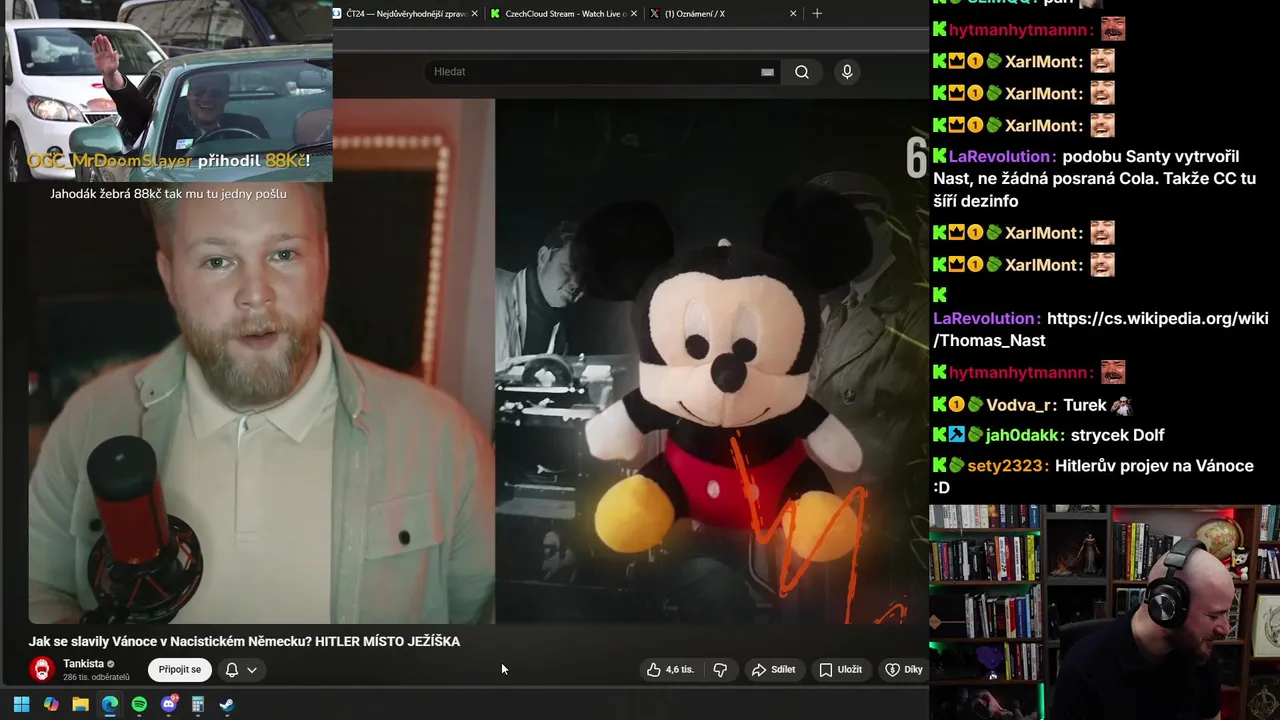Activate voice search microphone icon
This screenshot has height=720, width=1280.
(847, 72)
